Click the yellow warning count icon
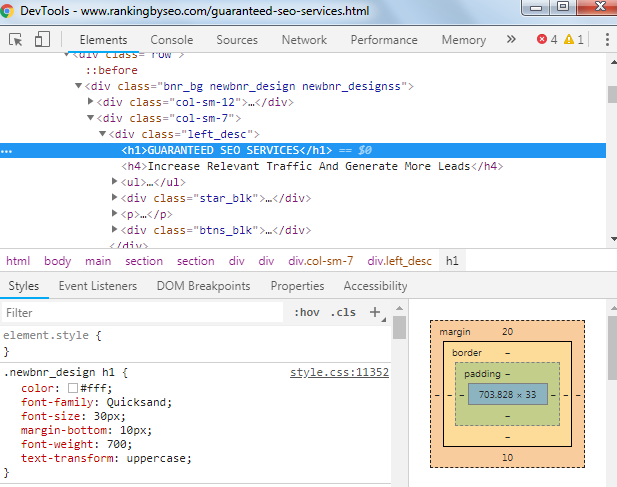The image size is (617, 487). click(569, 39)
